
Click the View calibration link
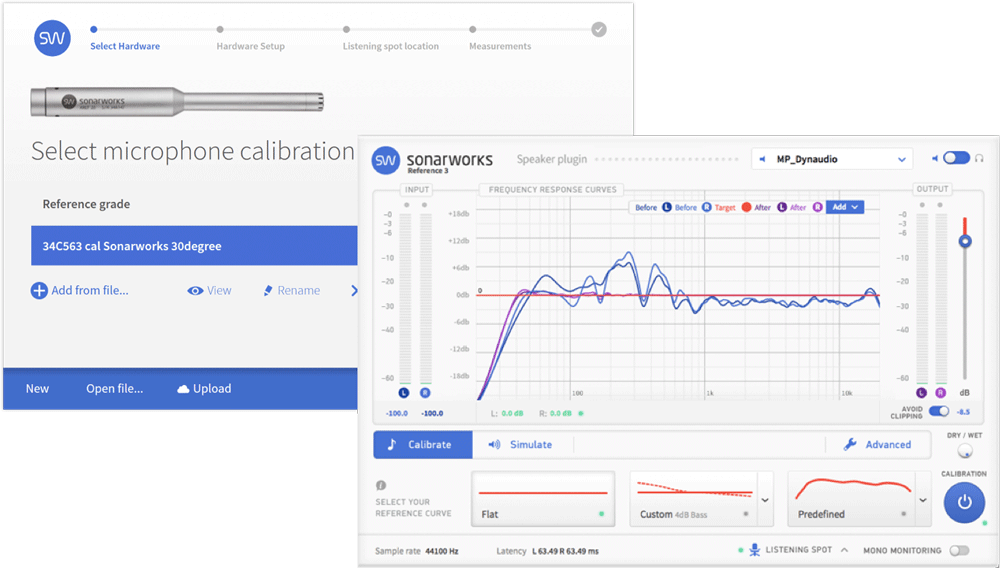(209, 291)
